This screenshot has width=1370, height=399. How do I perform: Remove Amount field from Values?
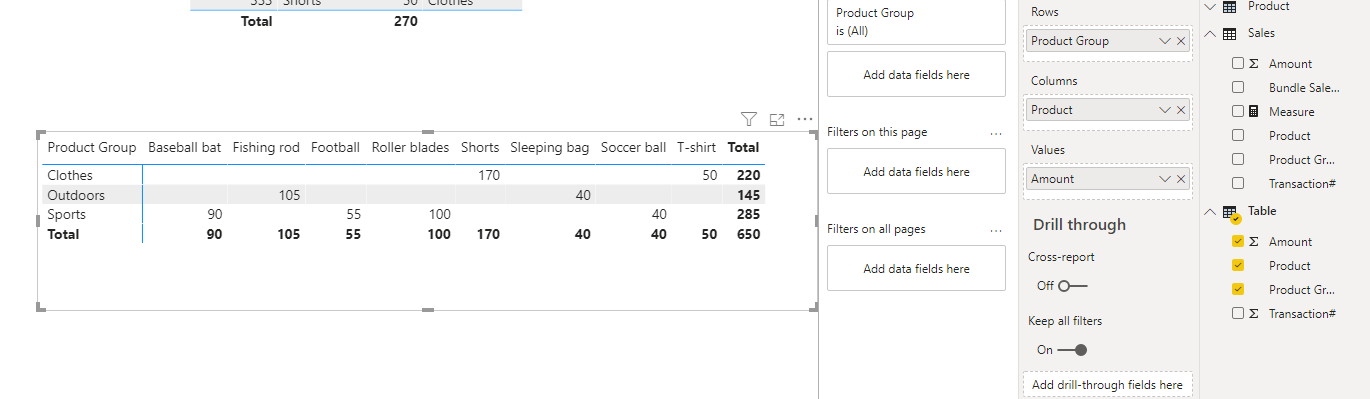pyautogui.click(x=1181, y=179)
